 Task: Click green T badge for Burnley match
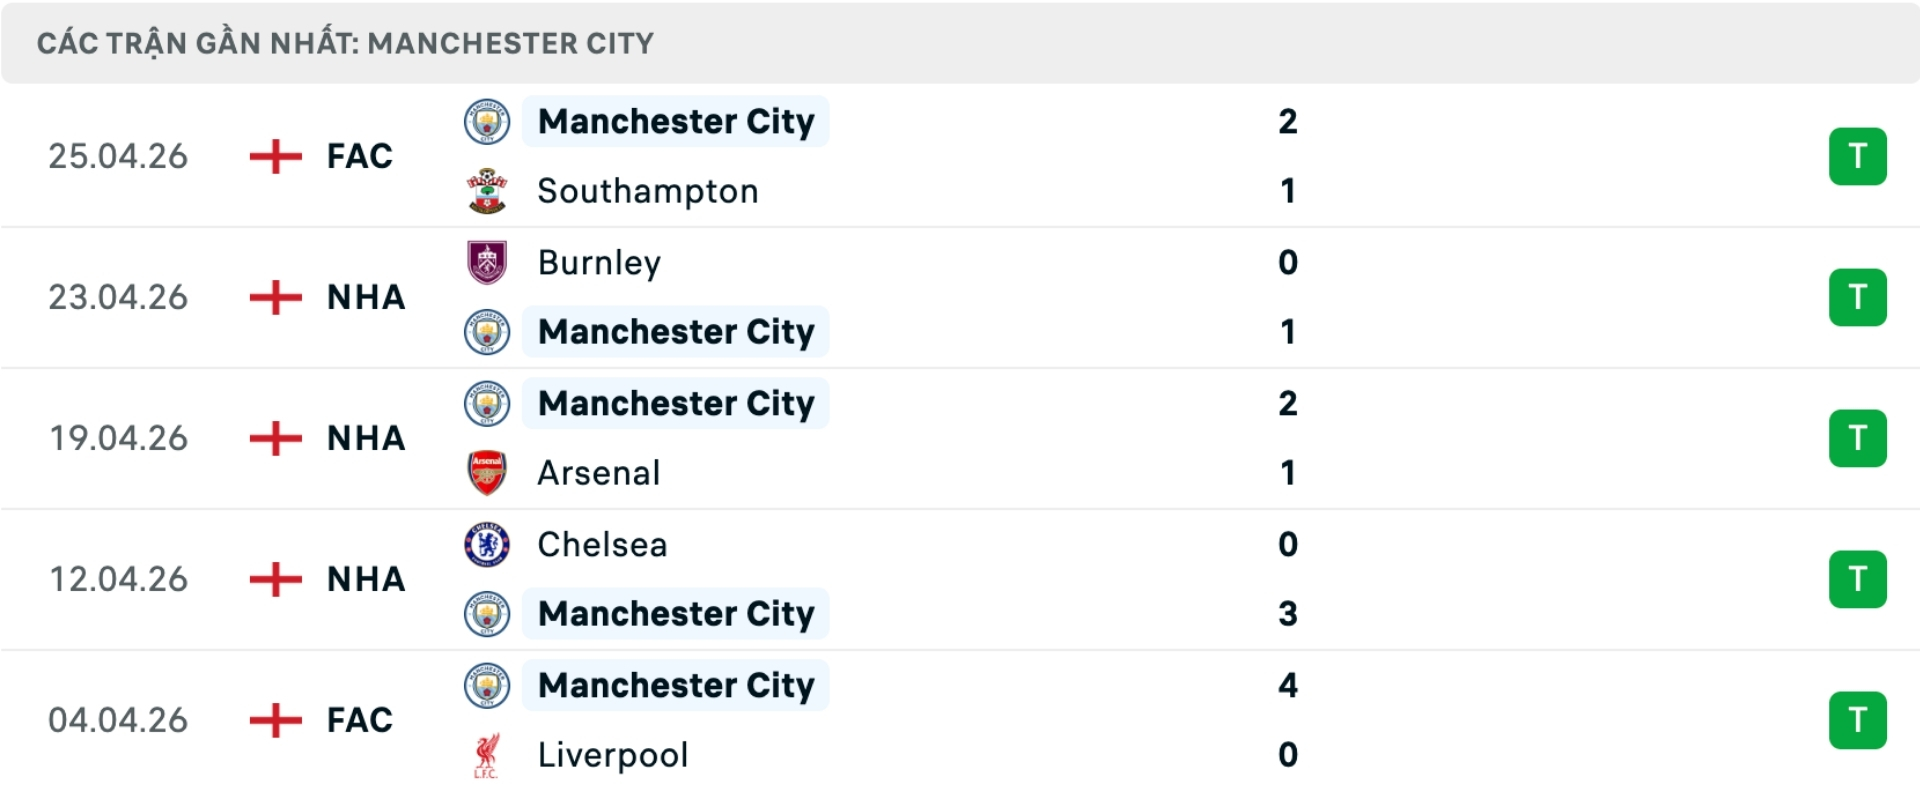coord(1857,297)
